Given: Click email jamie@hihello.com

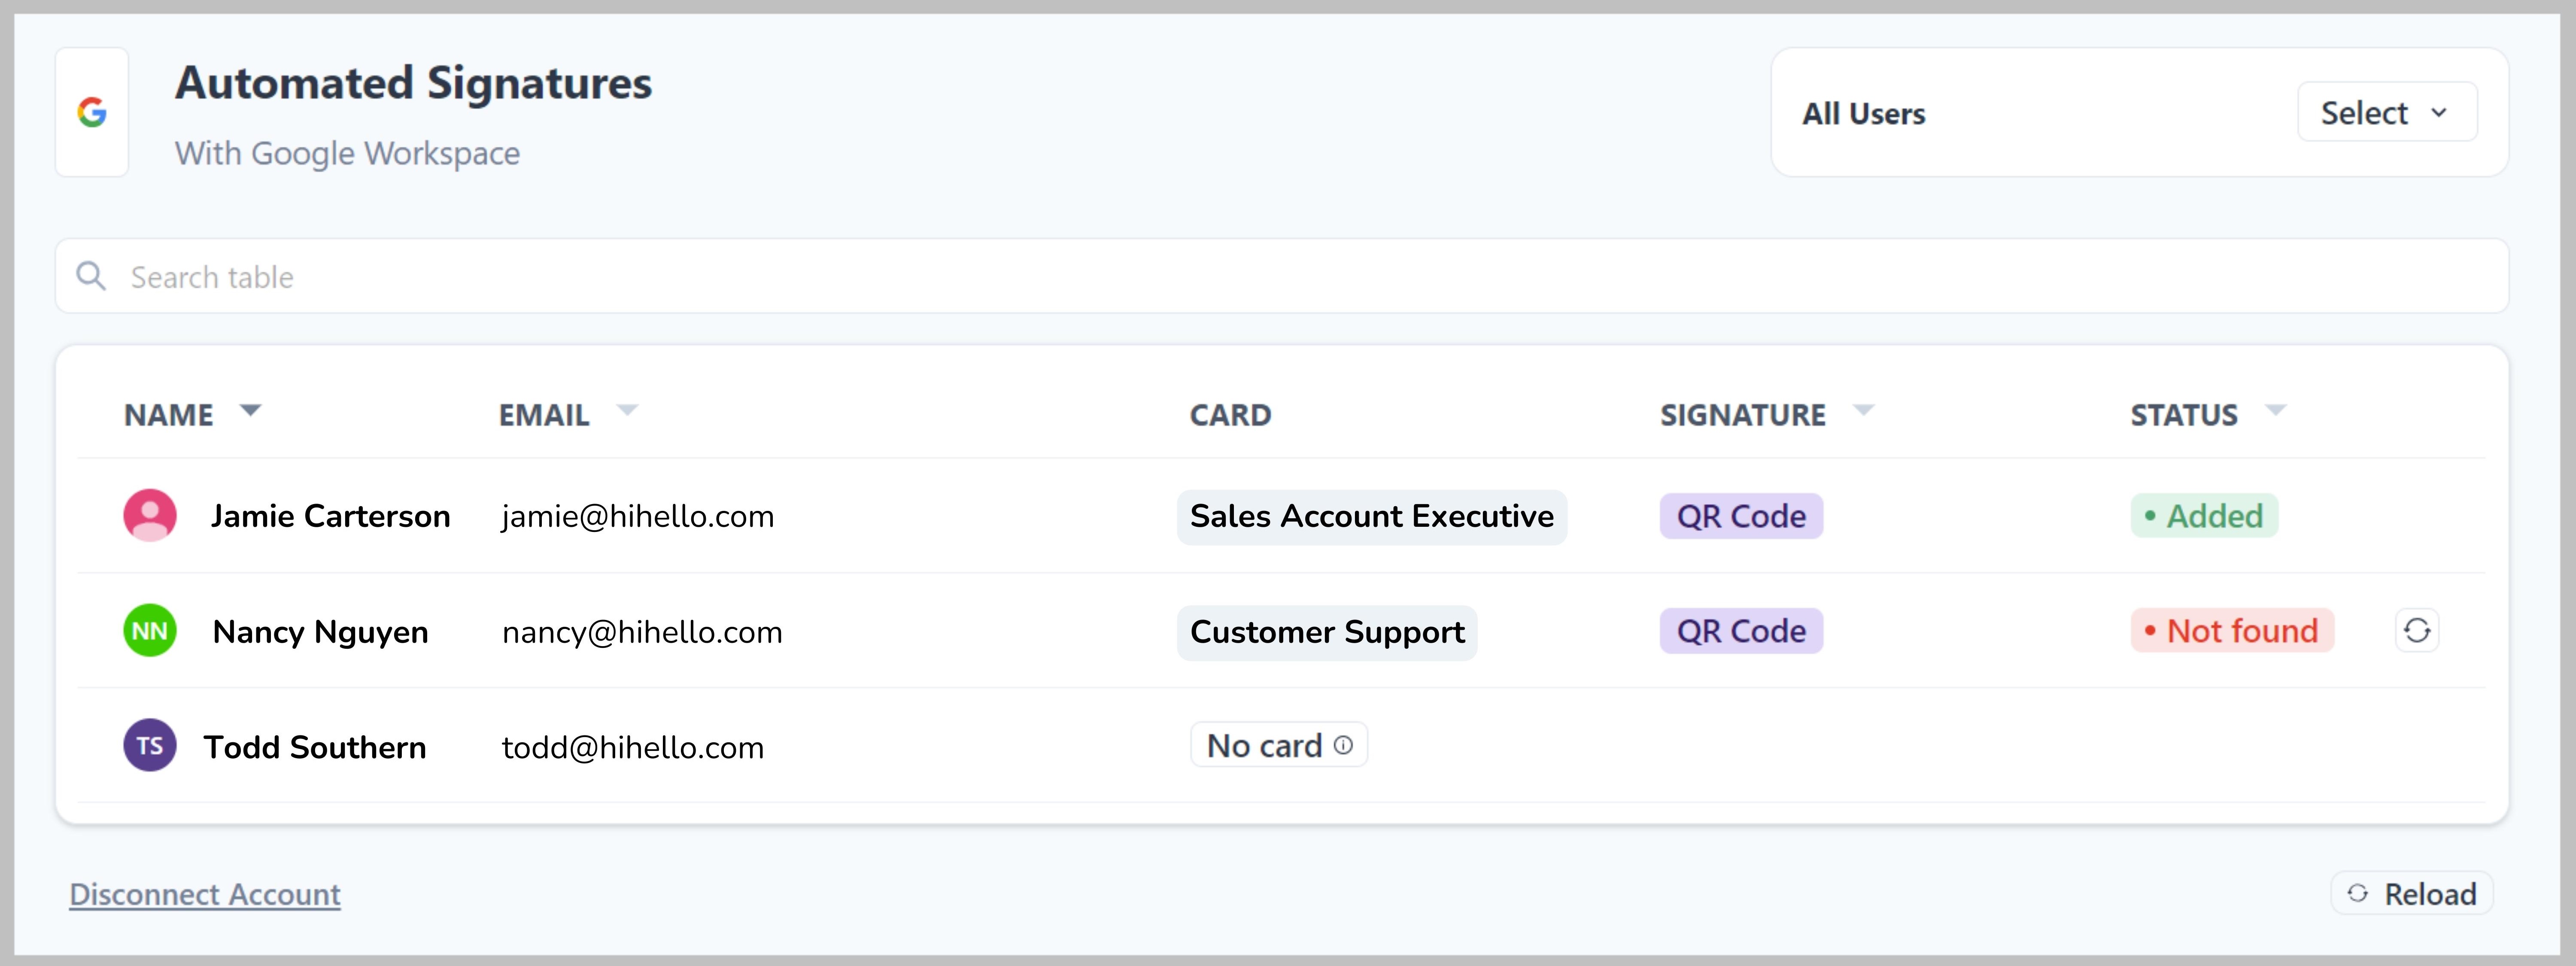Looking at the screenshot, I should [x=638, y=516].
